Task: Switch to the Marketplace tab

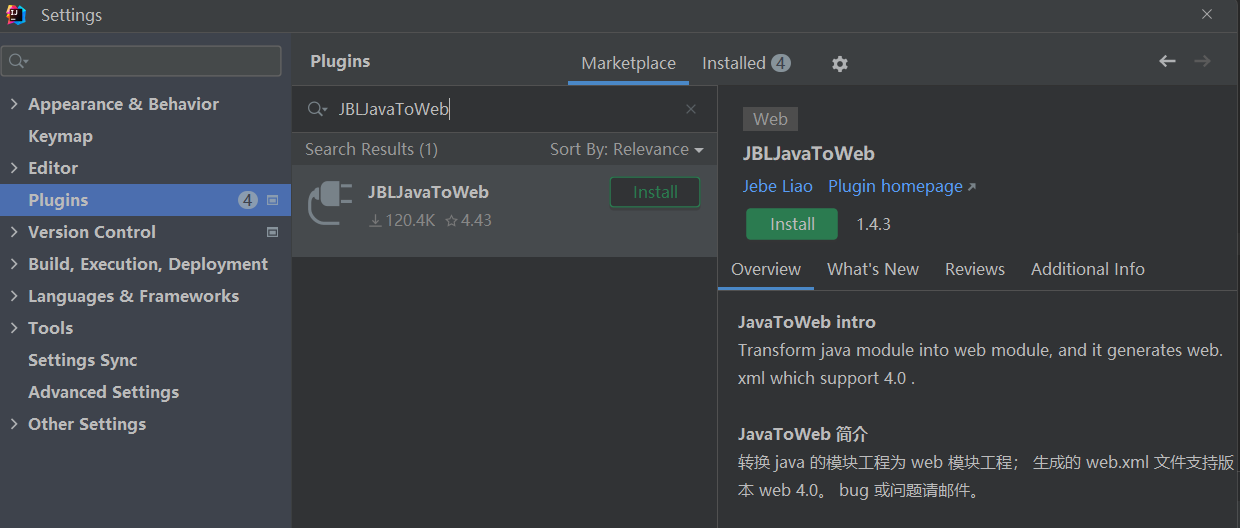Action: [x=628, y=63]
